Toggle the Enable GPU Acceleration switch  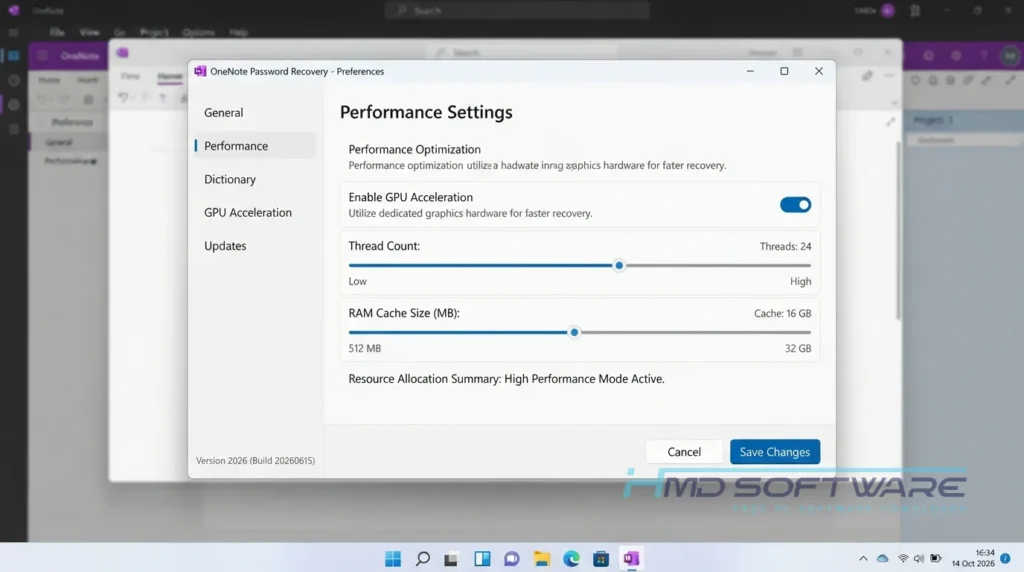tap(795, 205)
